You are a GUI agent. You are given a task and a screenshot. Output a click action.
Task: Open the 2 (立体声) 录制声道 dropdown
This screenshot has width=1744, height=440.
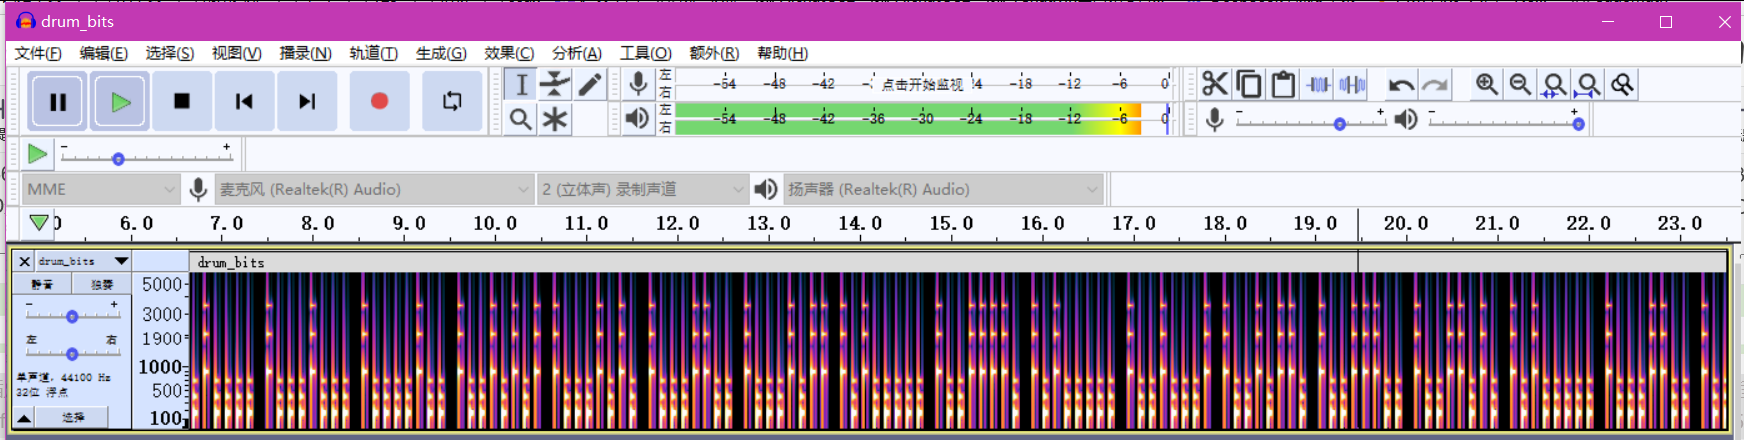(x=642, y=189)
